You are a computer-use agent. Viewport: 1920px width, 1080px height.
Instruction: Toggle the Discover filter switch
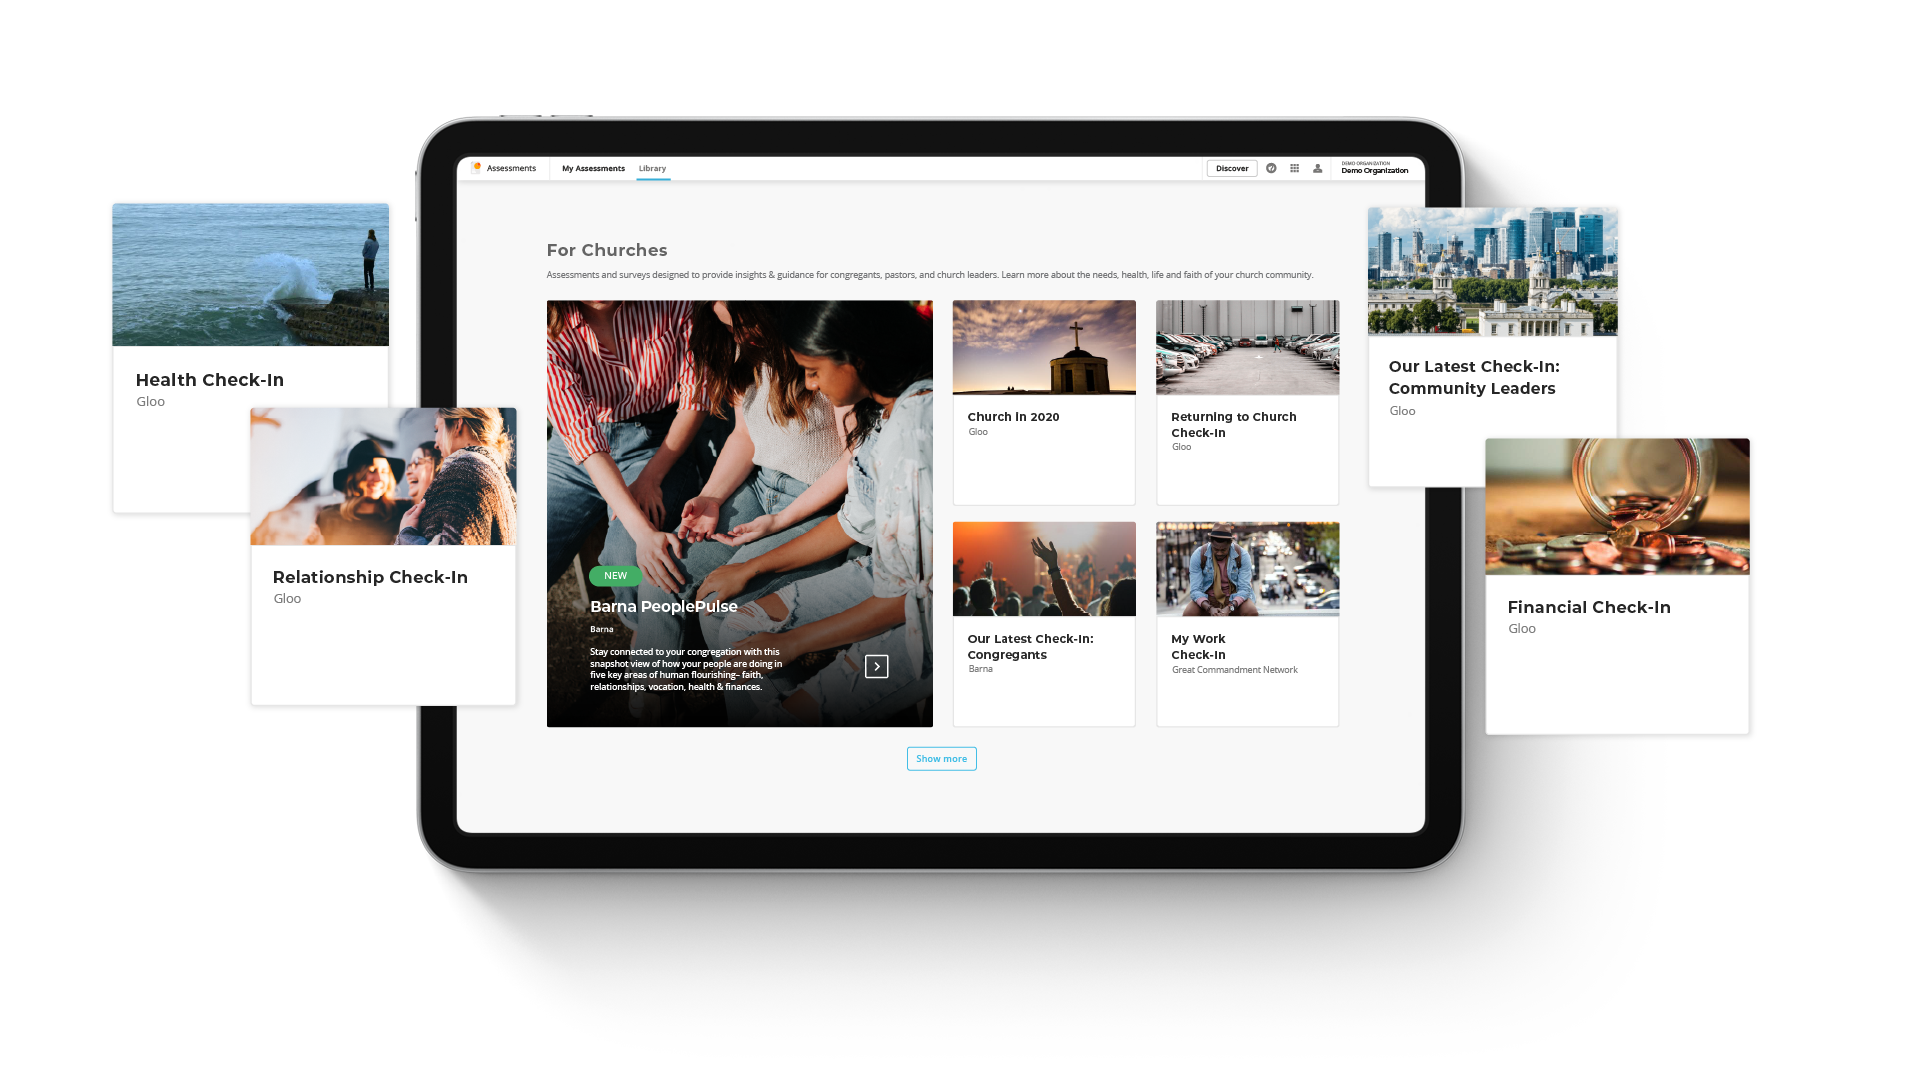tap(1232, 167)
